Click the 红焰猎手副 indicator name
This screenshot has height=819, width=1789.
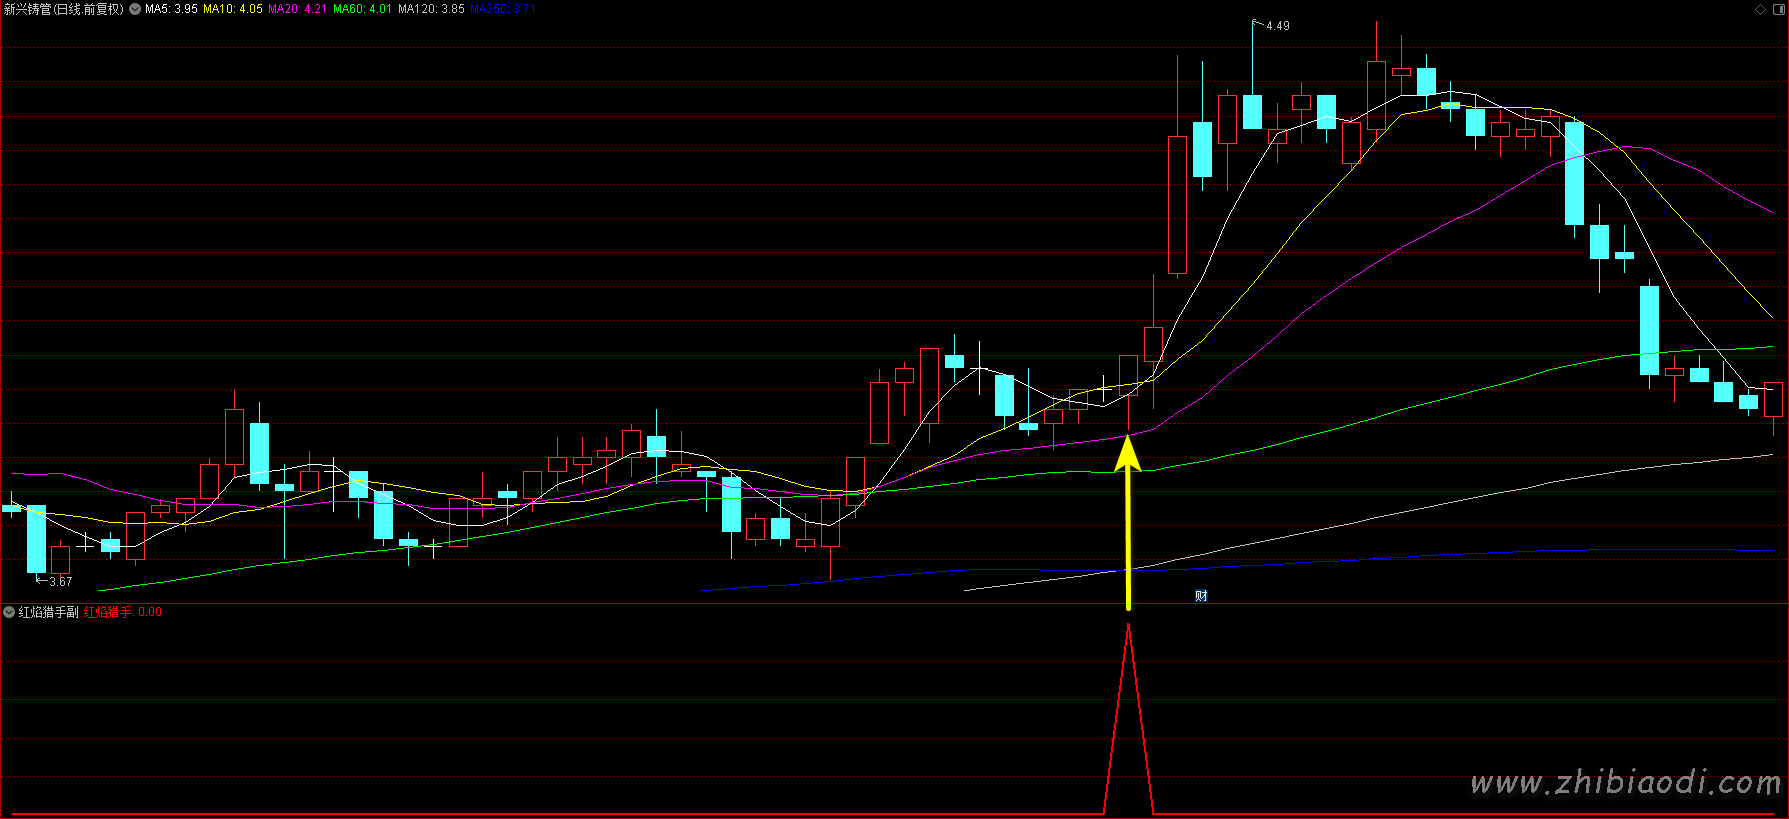click(48, 612)
